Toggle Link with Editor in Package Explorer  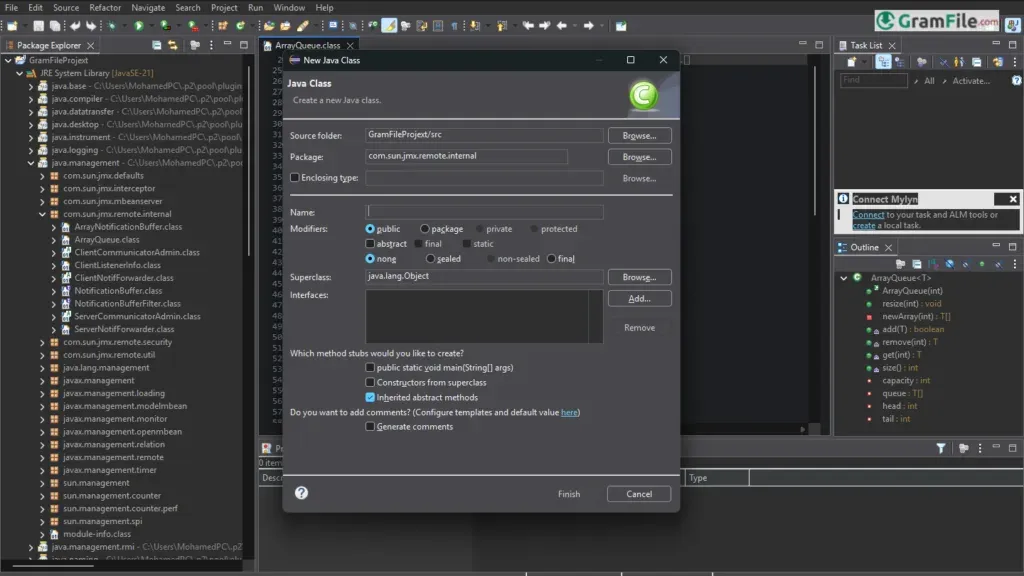(173, 45)
